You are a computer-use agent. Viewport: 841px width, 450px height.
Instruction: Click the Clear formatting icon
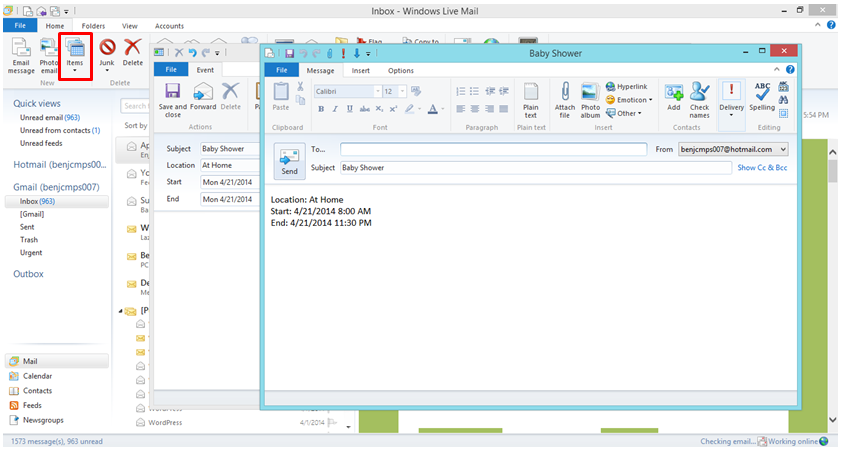pyautogui.click(x=416, y=91)
